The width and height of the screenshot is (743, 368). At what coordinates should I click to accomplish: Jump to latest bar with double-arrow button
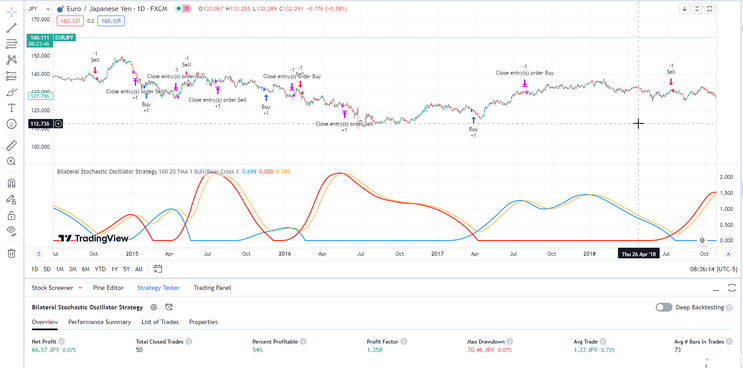702,240
